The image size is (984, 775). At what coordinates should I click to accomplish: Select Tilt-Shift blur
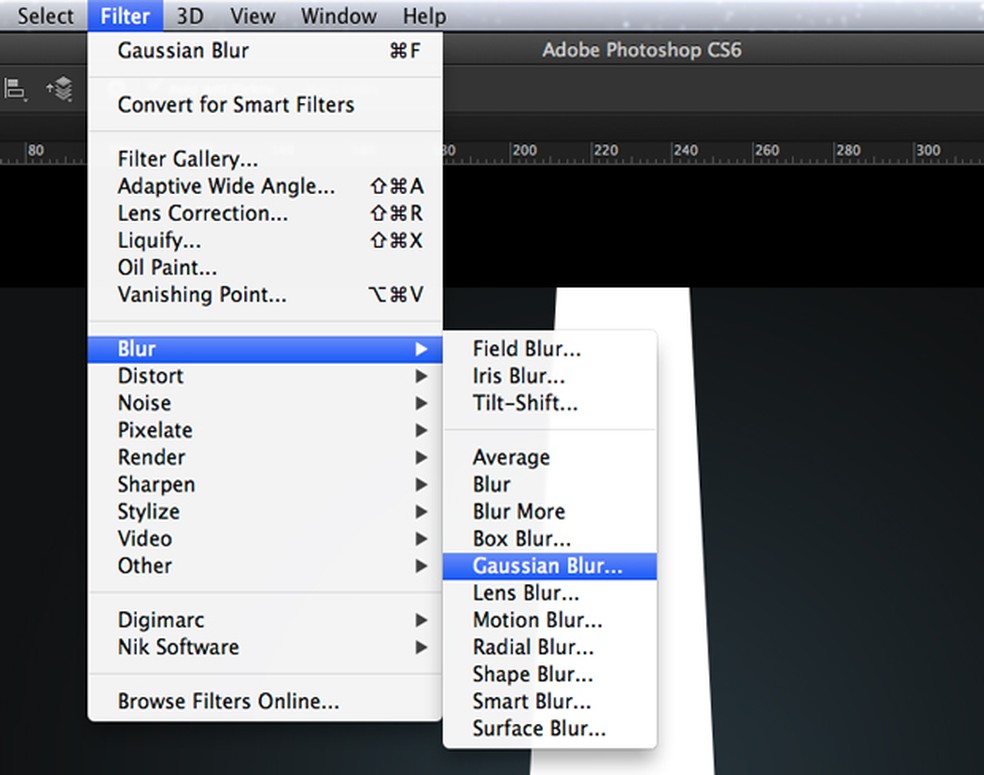coord(550,403)
